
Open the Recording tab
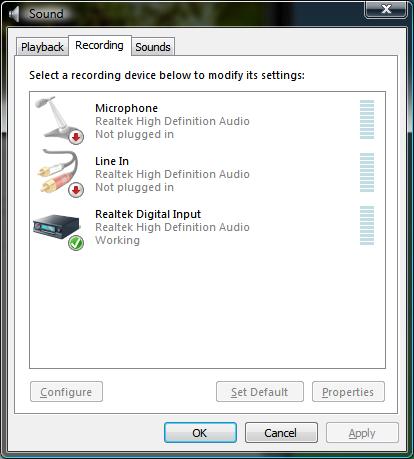[100, 45]
